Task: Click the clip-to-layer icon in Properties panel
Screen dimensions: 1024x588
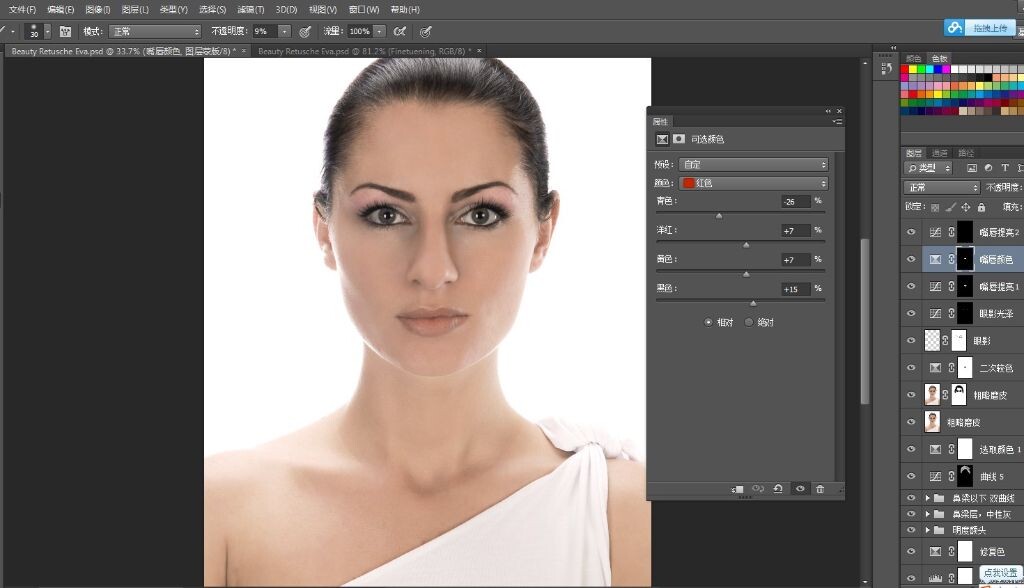Action: (737, 489)
